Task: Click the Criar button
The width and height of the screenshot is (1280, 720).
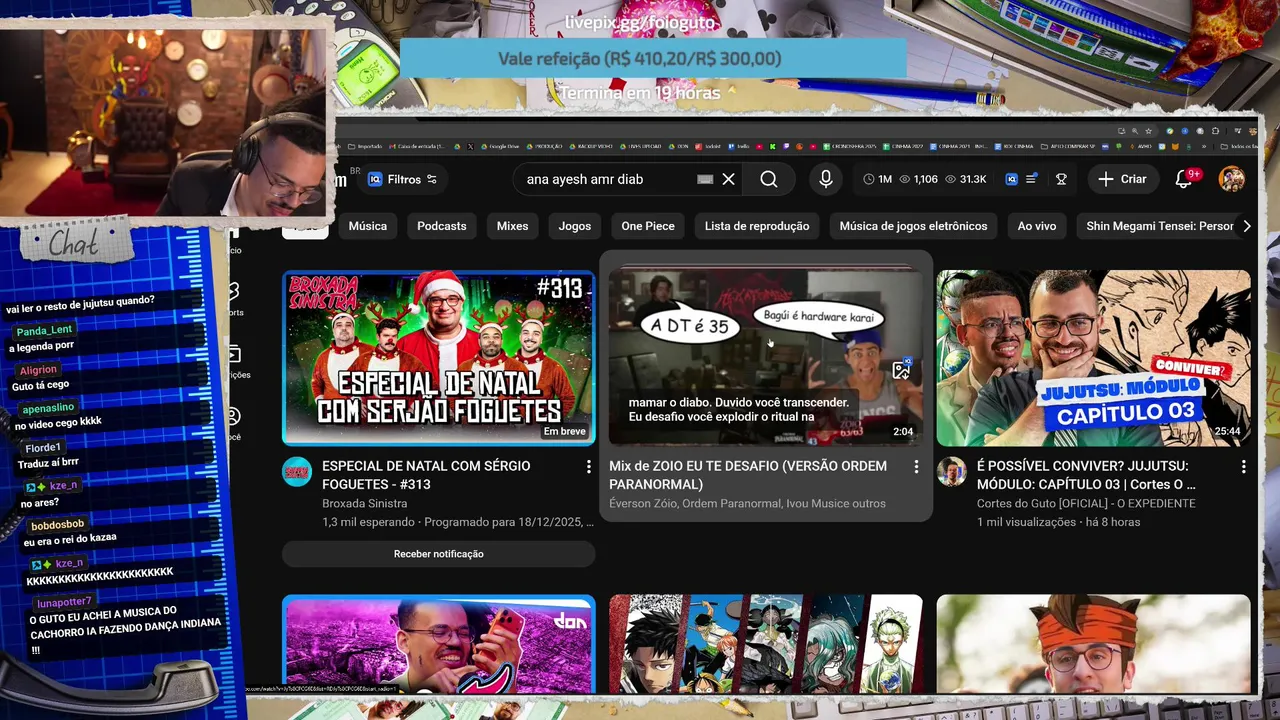Action: pos(1123,179)
